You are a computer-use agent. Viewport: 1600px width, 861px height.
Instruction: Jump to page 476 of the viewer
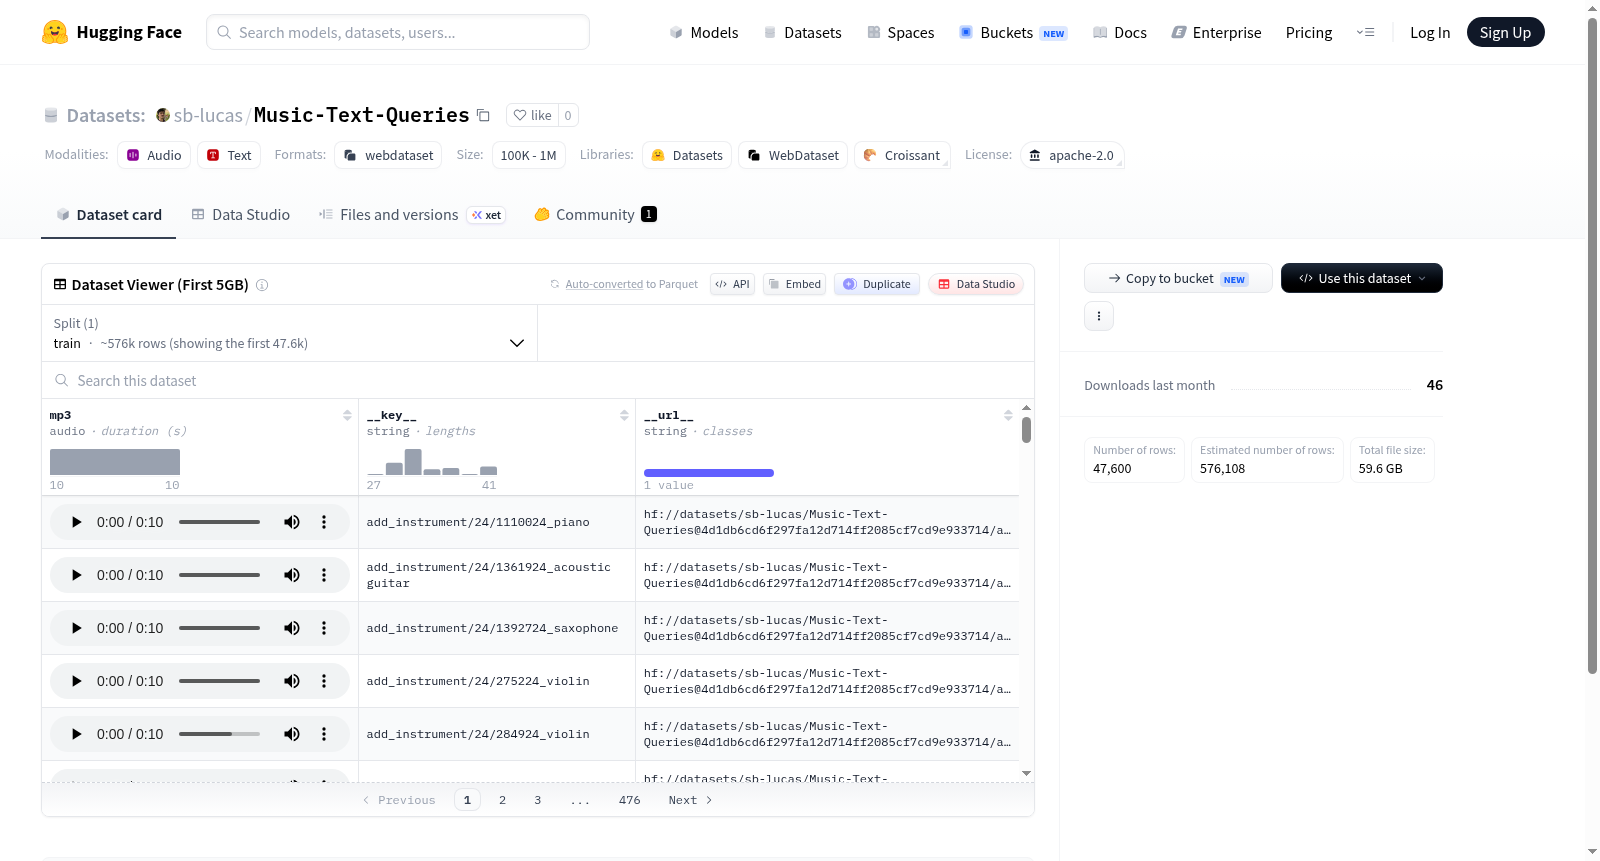(x=629, y=800)
